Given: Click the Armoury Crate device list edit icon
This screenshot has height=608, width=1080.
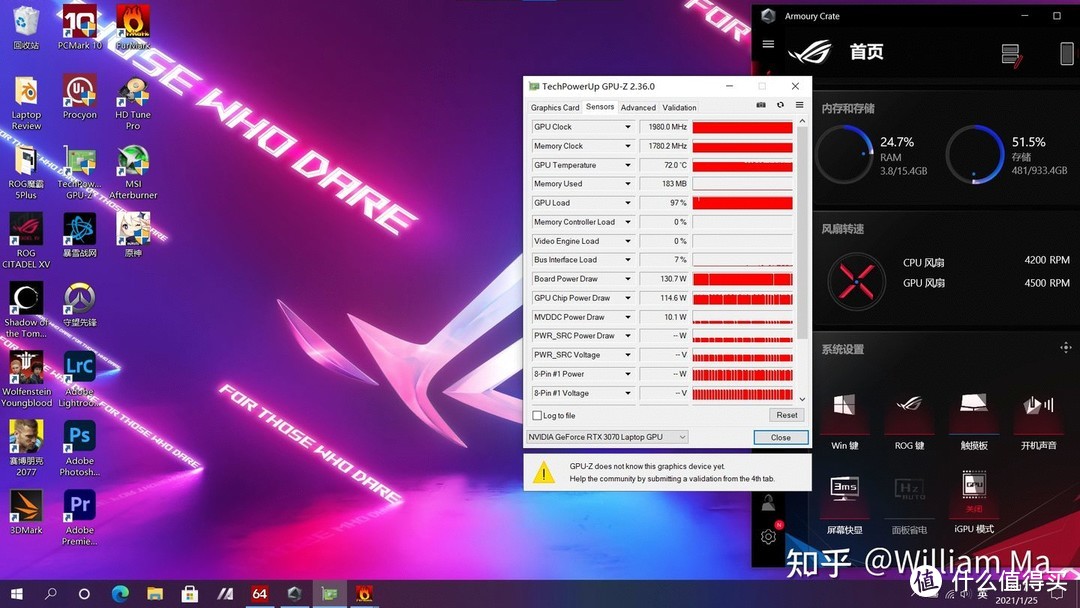Looking at the screenshot, I should pyautogui.click(x=1011, y=54).
